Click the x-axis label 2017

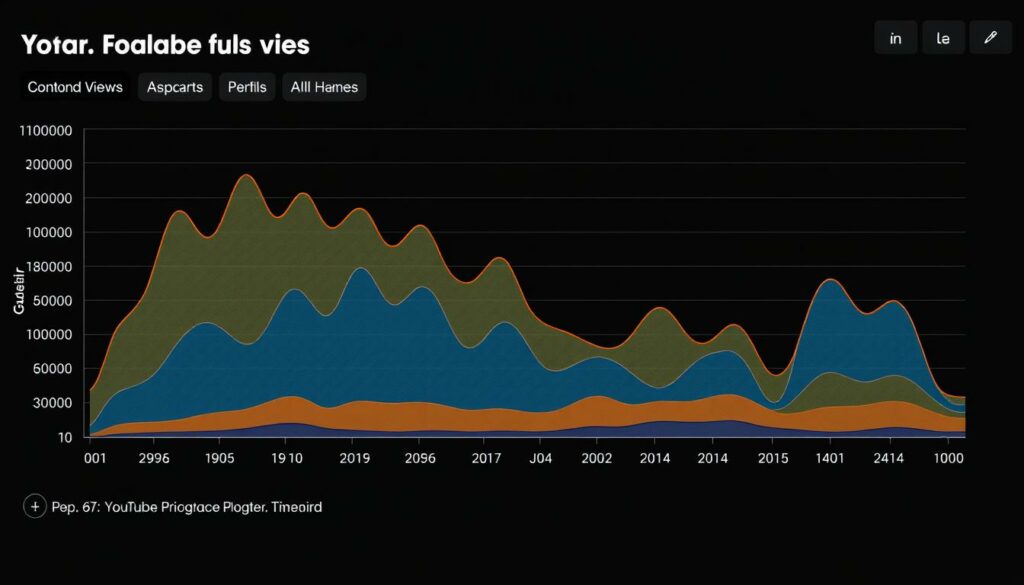[x=487, y=458]
